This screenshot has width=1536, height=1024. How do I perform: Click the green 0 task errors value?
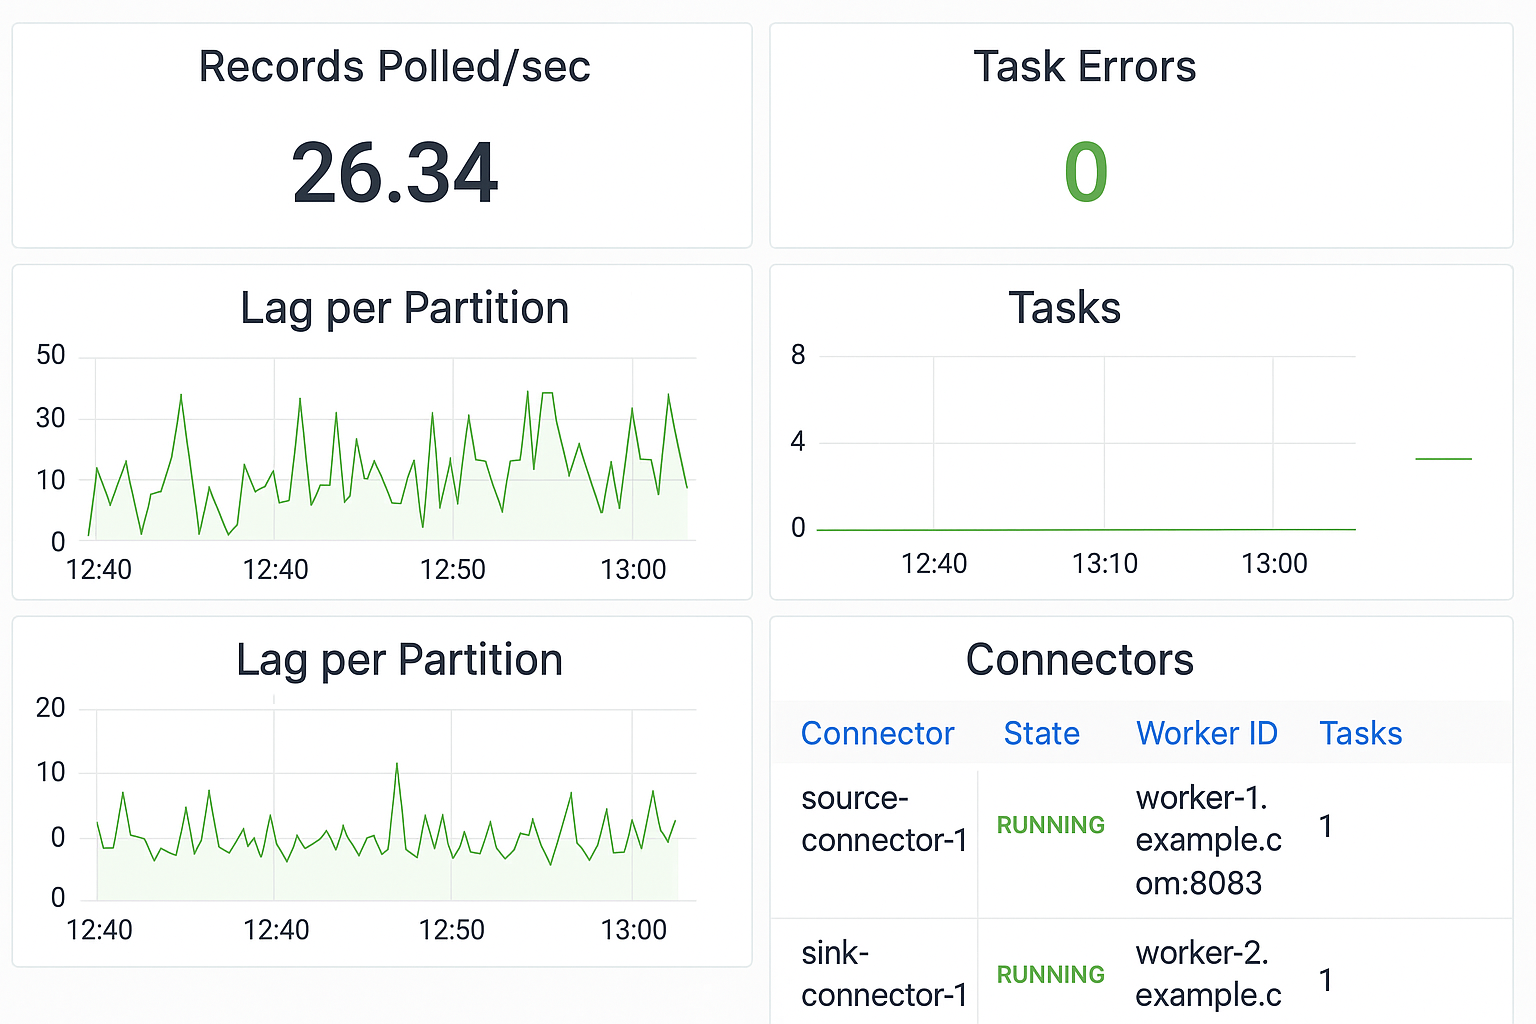1085,173
